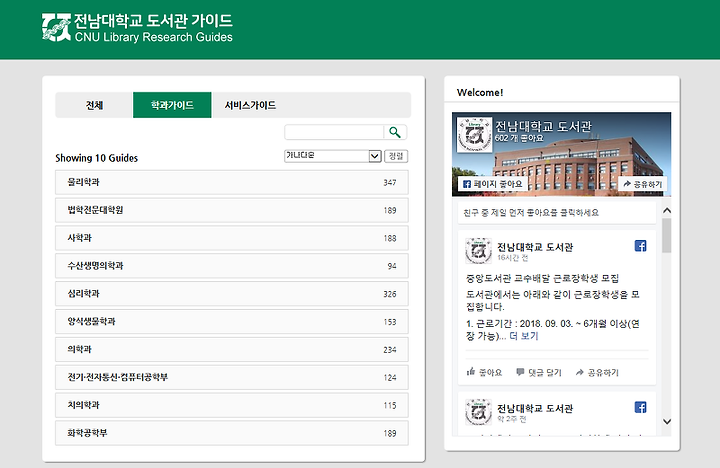Click the 공유하기 button on the Facebook banner
This screenshot has height=468, width=720.
click(x=642, y=184)
